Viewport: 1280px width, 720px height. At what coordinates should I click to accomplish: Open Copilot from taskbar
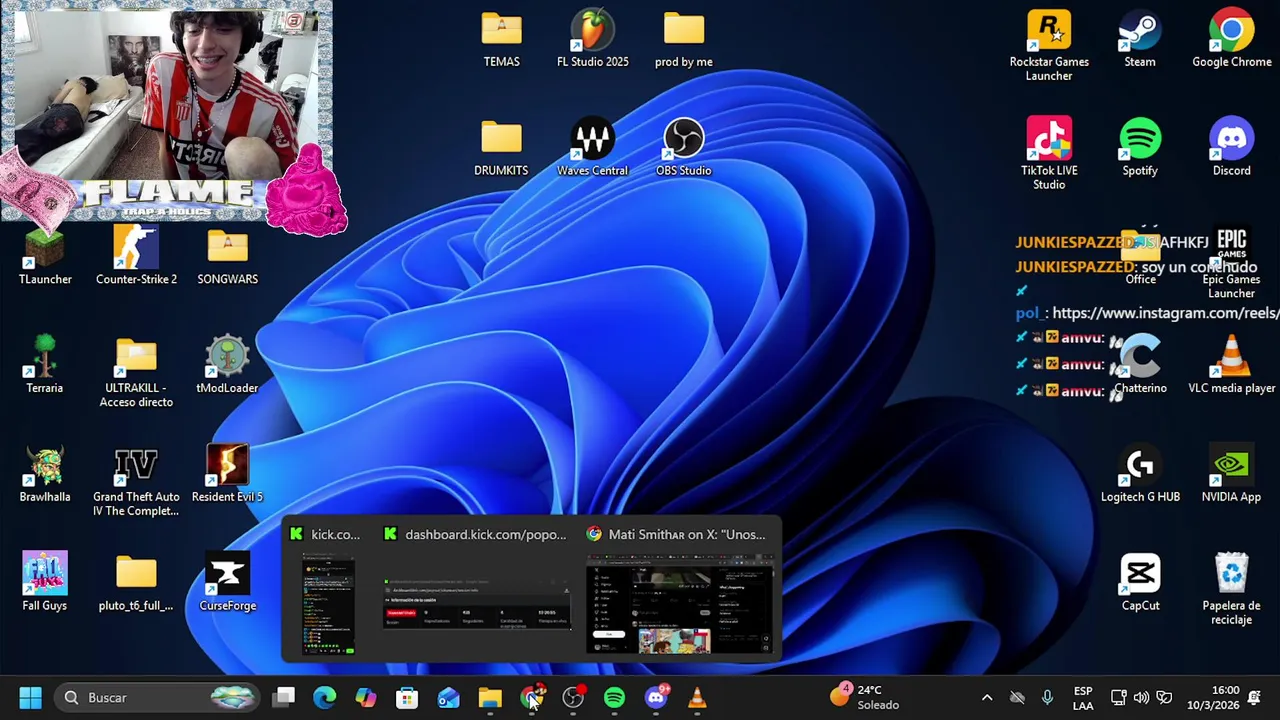coord(366,697)
